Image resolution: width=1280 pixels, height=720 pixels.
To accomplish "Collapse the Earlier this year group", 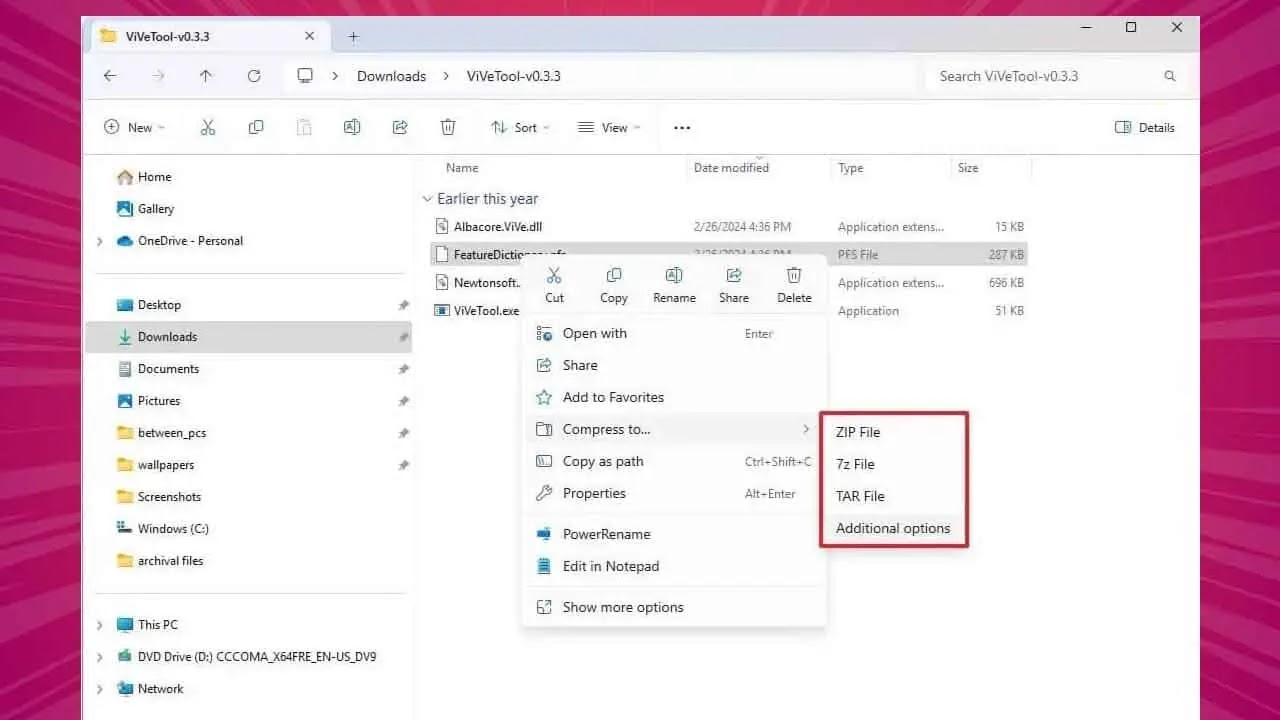I will (x=427, y=199).
